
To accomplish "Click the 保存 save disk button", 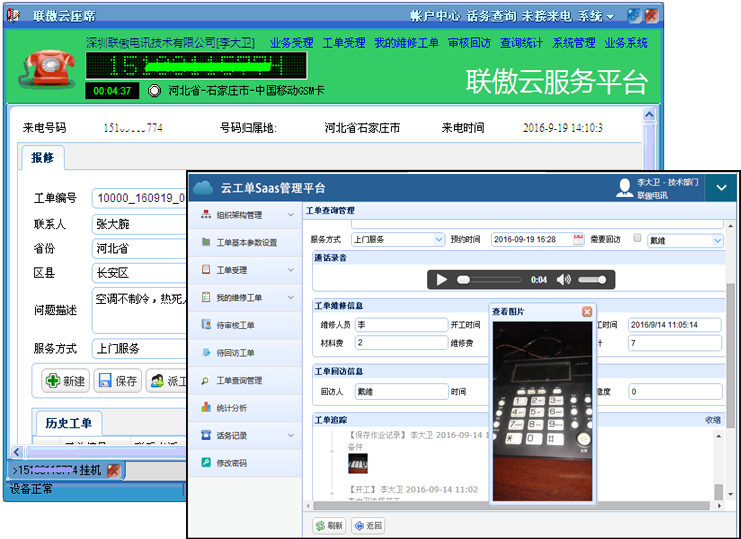I will coord(117,381).
